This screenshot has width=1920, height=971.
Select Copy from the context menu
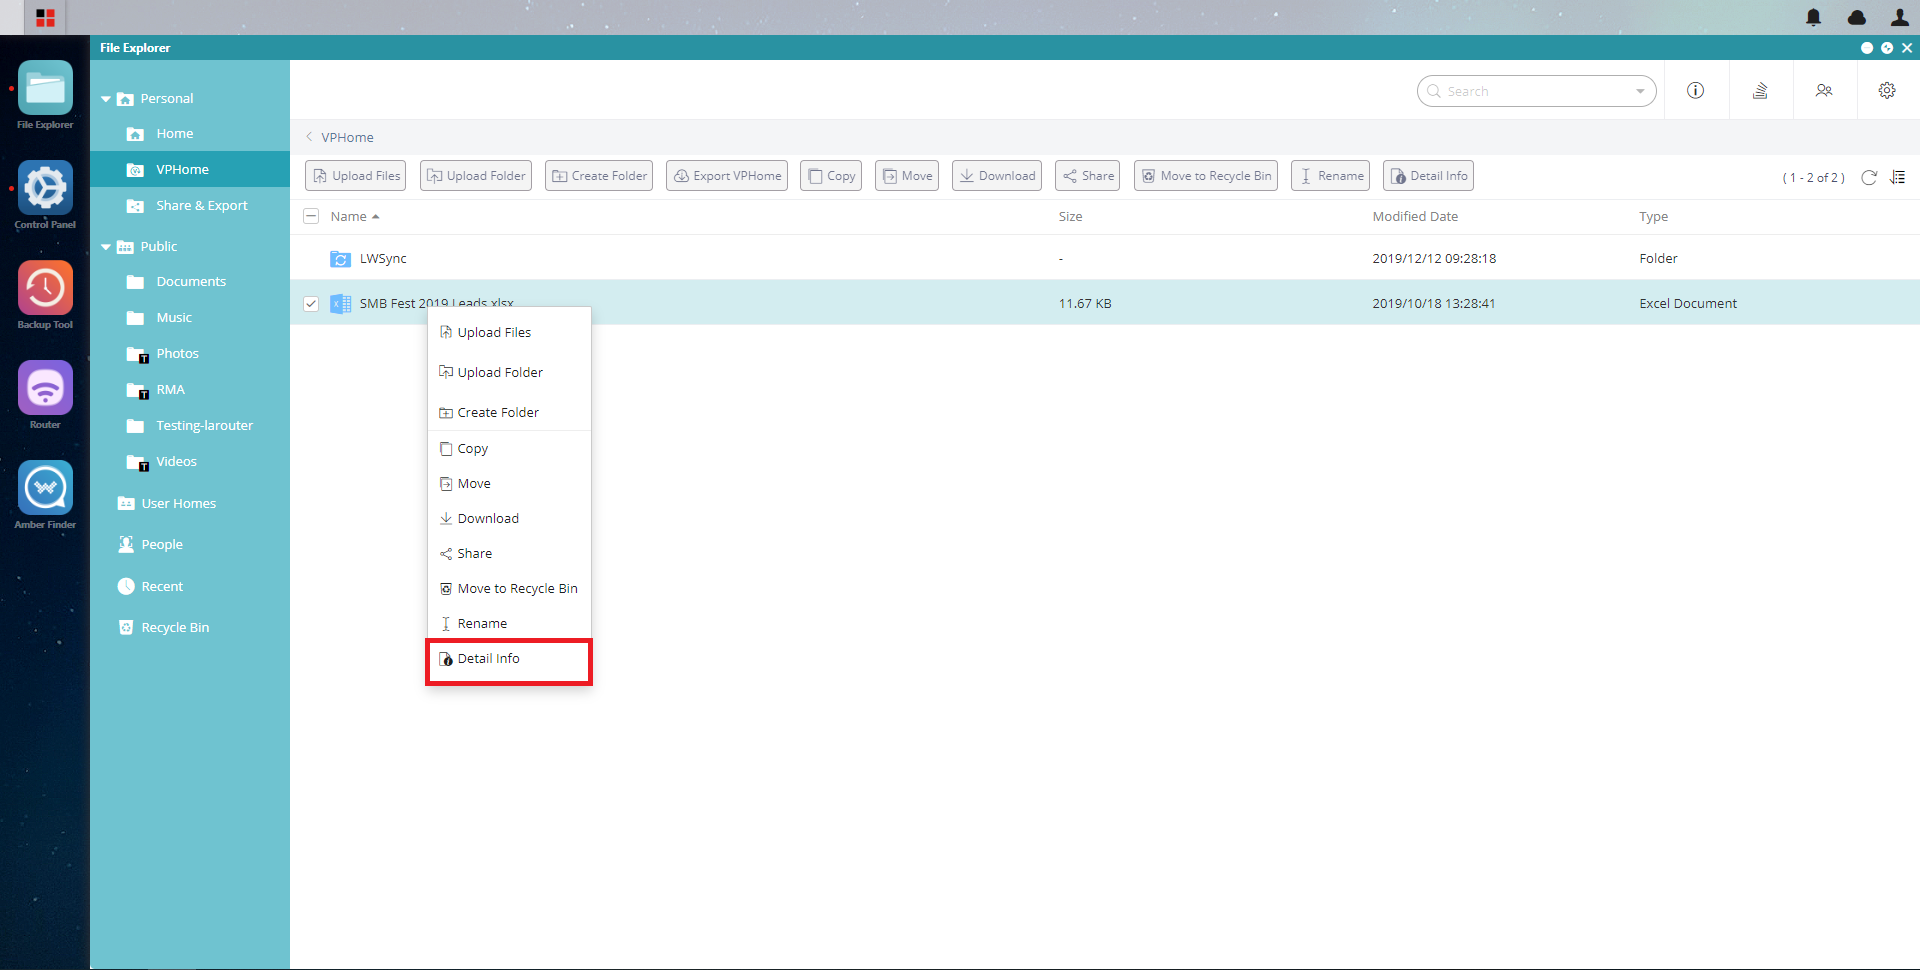point(509,448)
